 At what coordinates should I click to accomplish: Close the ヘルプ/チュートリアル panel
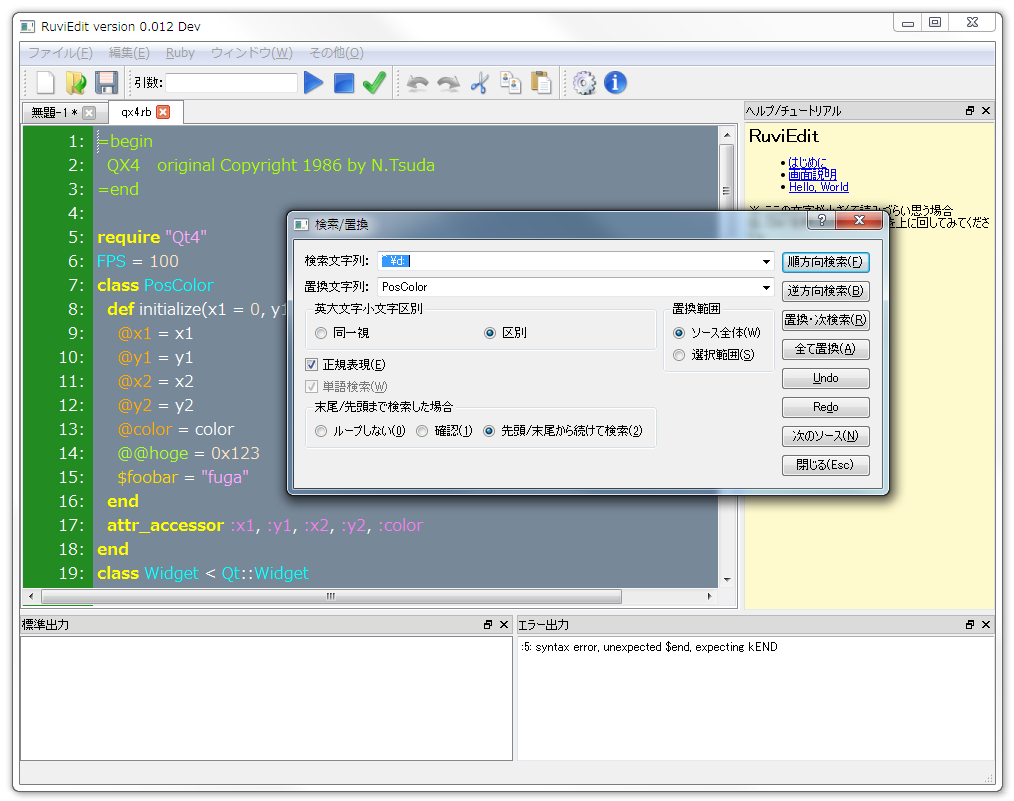coord(986,111)
